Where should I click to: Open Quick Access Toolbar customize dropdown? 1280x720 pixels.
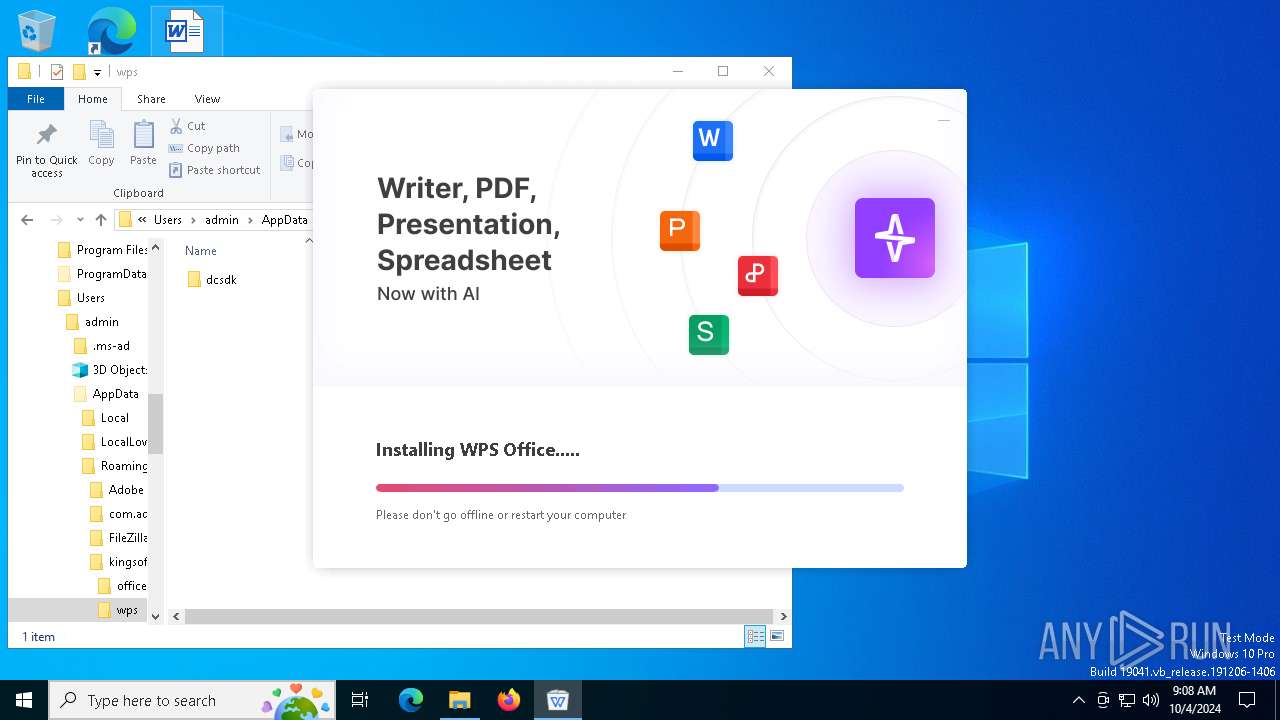[97, 72]
